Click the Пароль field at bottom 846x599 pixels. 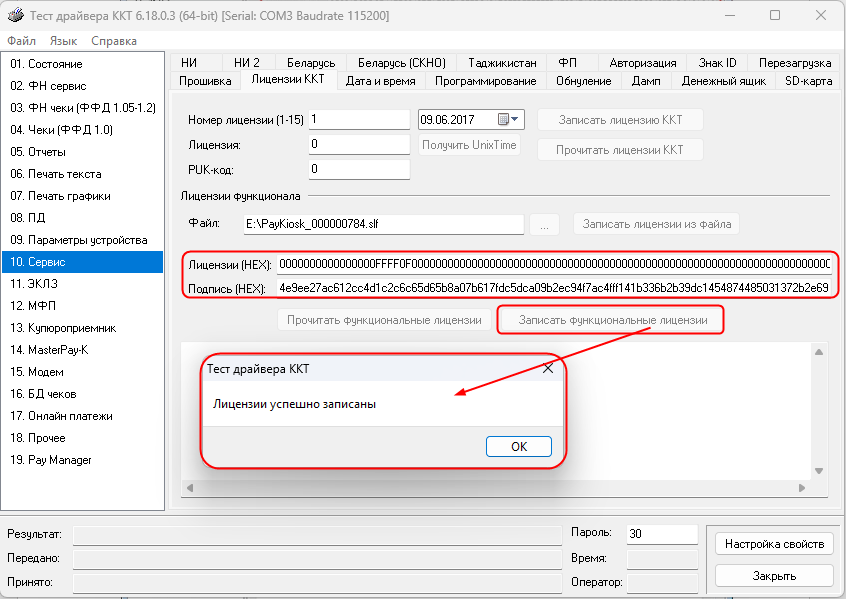(x=661, y=534)
